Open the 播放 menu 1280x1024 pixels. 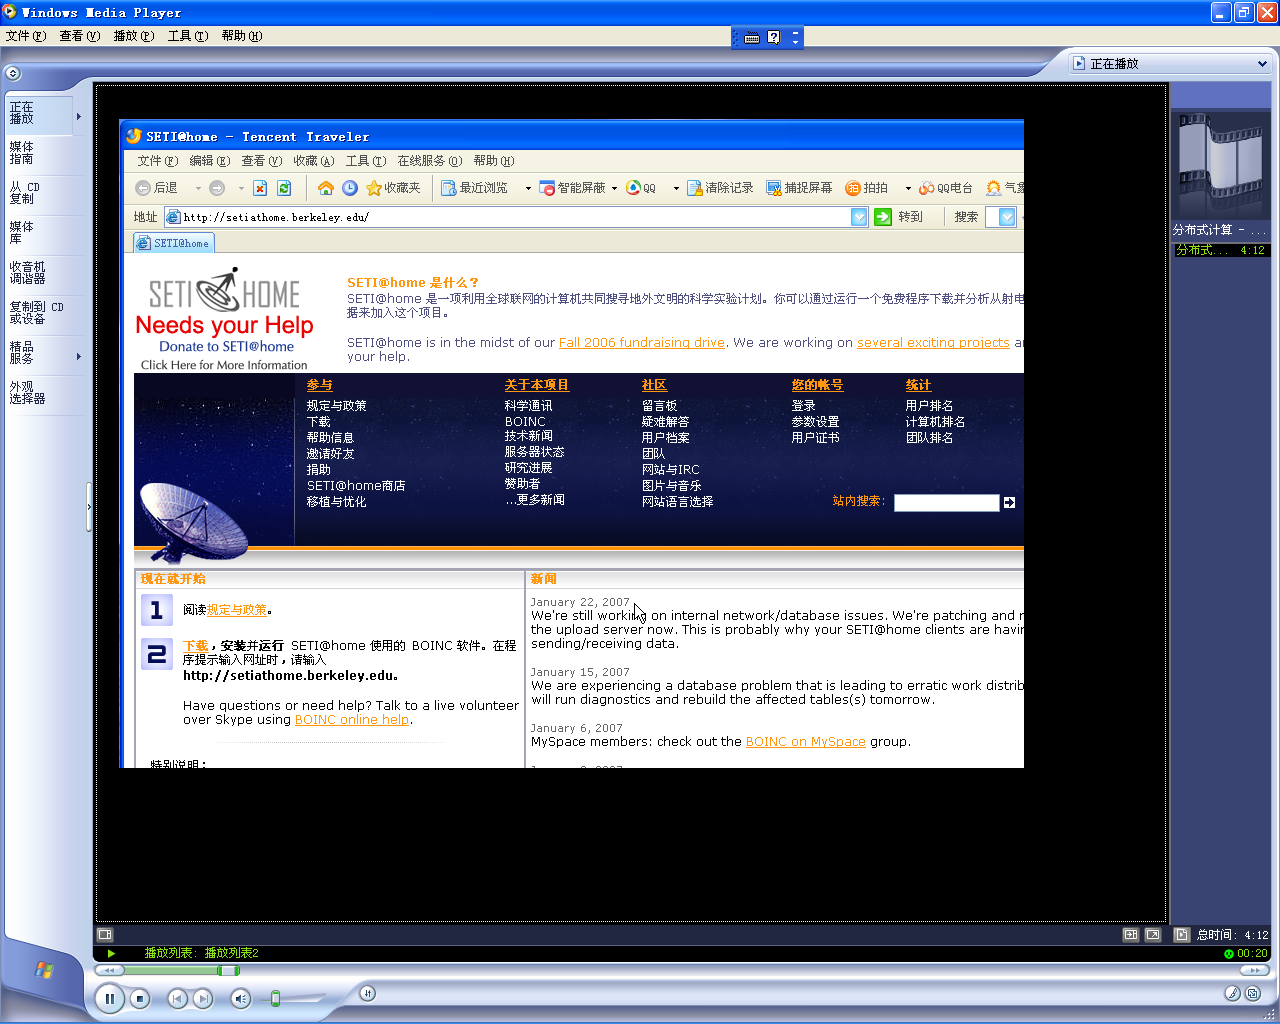pos(134,36)
